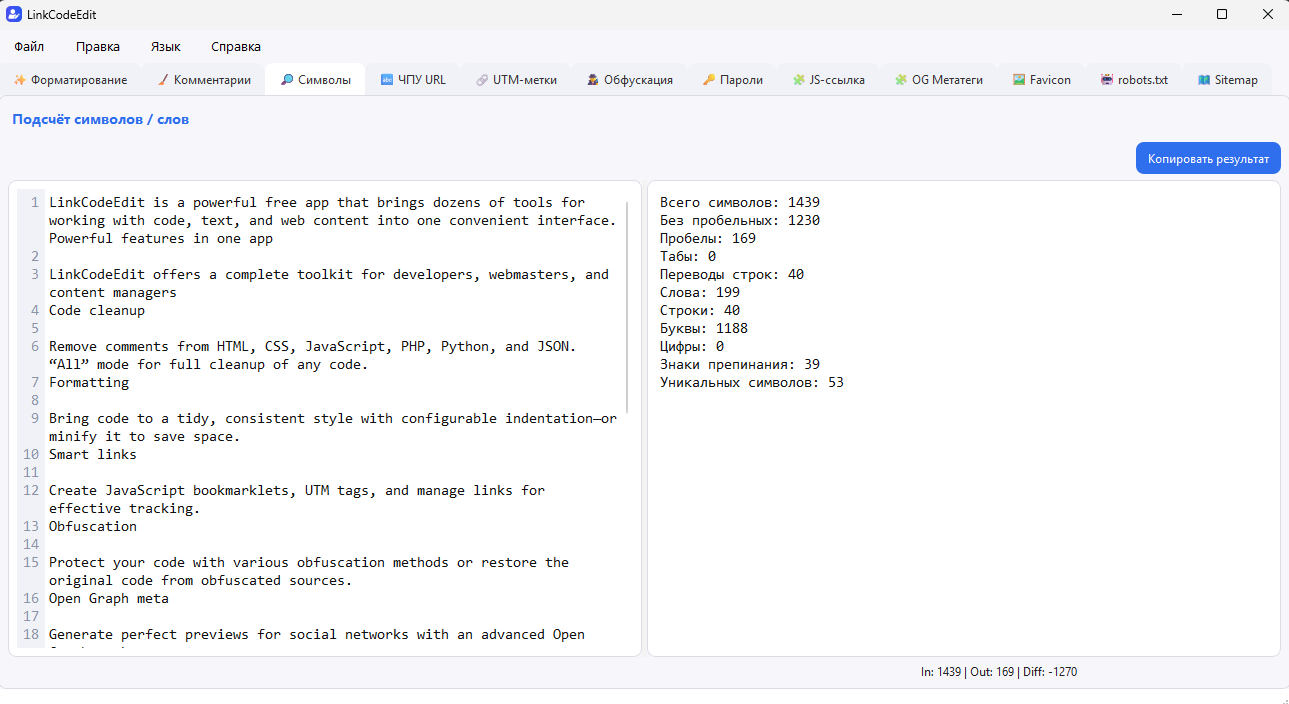The width and height of the screenshot is (1289, 704).
Task: Click line number 18 in the editor gutter
Action: point(30,634)
